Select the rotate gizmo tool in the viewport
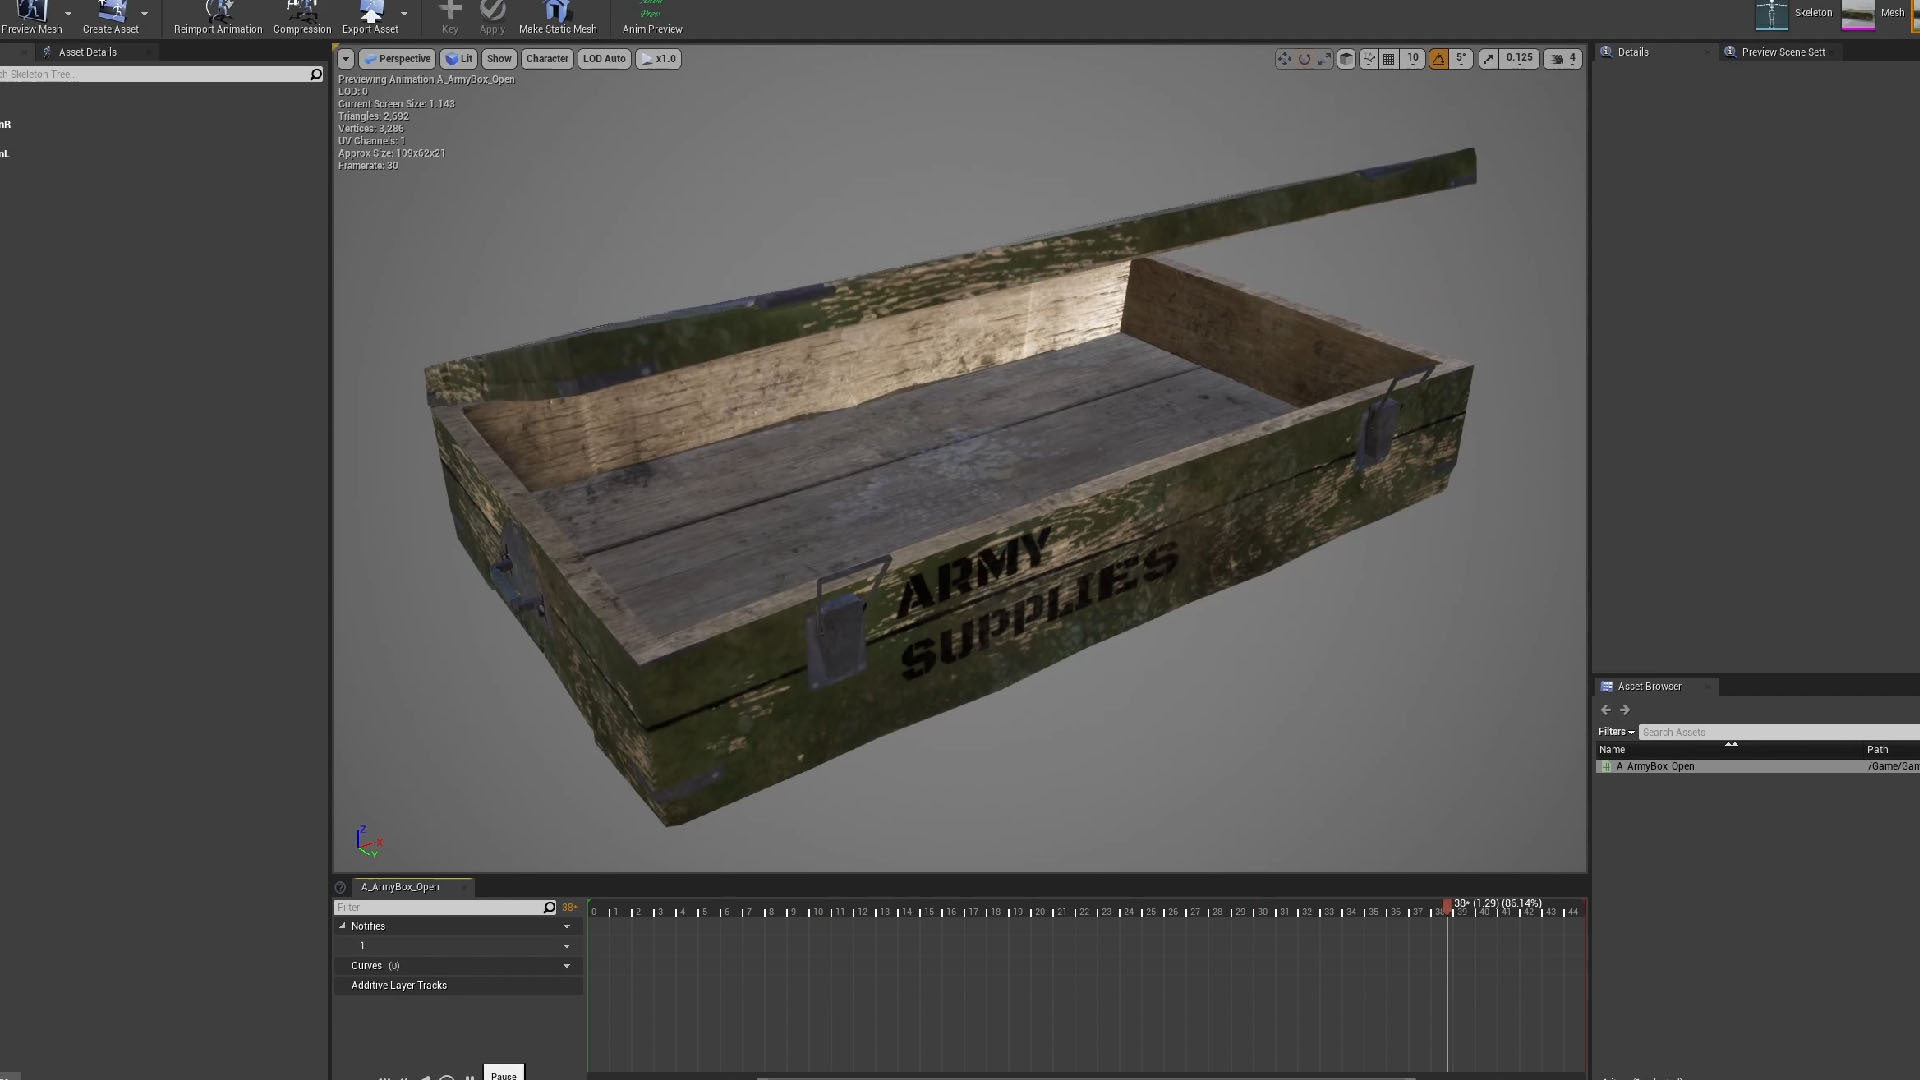The width and height of the screenshot is (1920, 1080). point(1304,59)
